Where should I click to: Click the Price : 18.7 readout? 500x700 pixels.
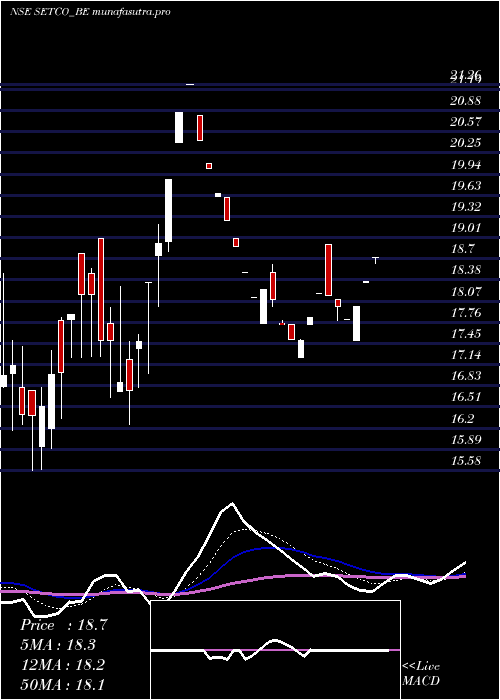click(64, 625)
